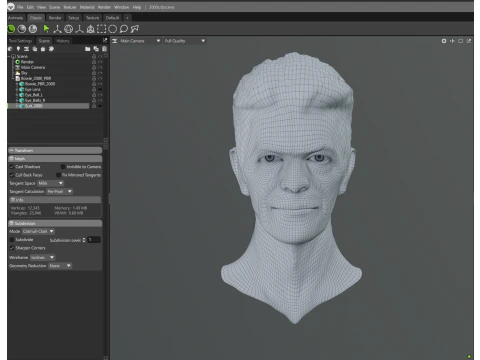
Task: Click the first sphere icon in Scene panel toolbar
Action: (x=10, y=49)
